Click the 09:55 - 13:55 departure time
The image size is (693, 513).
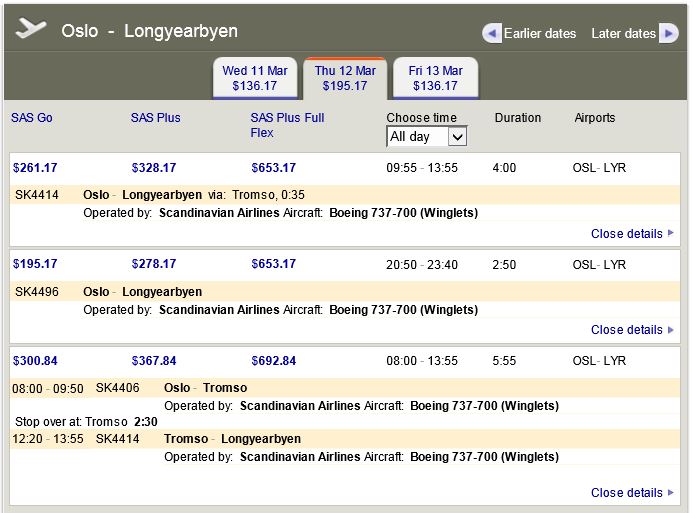[422, 168]
